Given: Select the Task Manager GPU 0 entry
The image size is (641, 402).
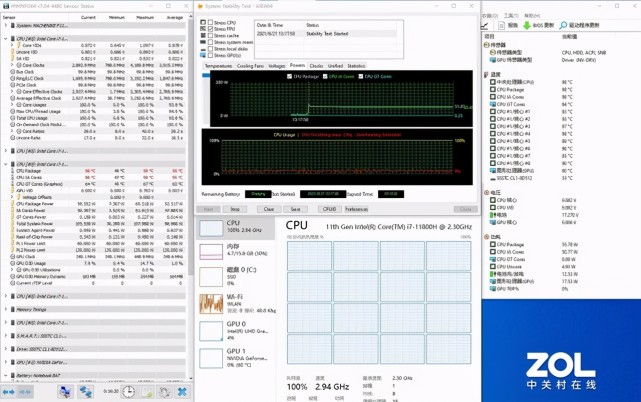Looking at the screenshot, I should (x=236, y=330).
